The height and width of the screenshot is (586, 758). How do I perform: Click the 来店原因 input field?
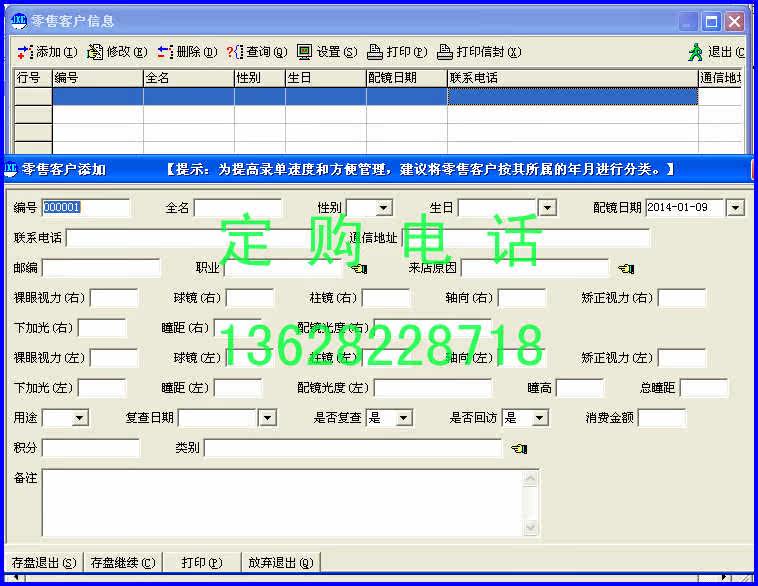pos(535,268)
